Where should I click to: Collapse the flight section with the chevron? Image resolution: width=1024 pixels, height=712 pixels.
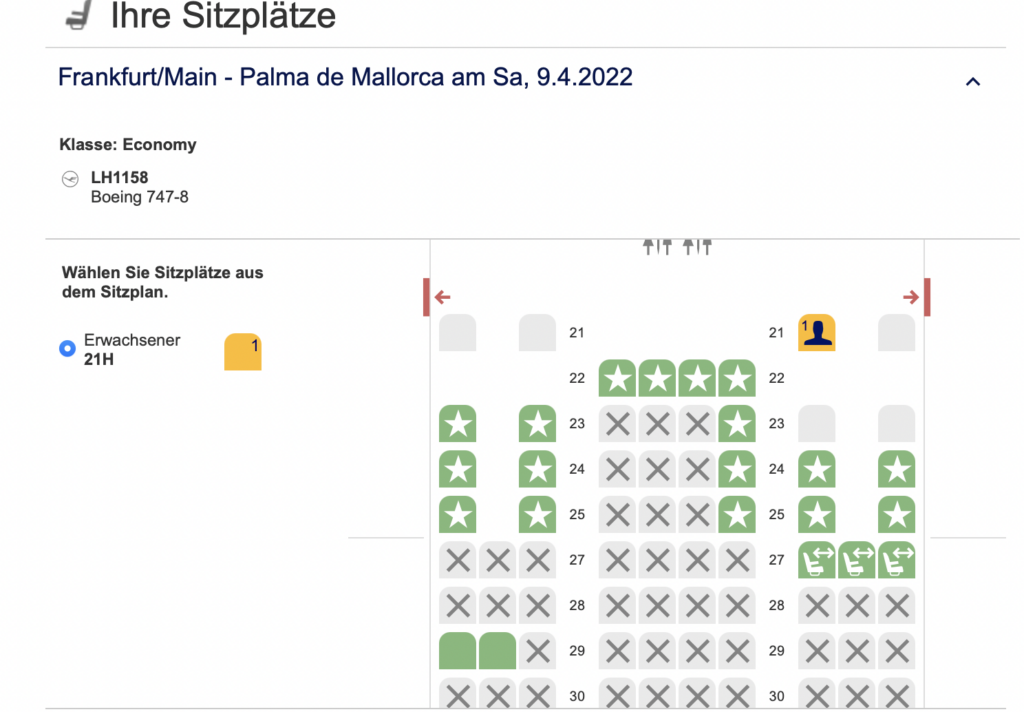[972, 82]
